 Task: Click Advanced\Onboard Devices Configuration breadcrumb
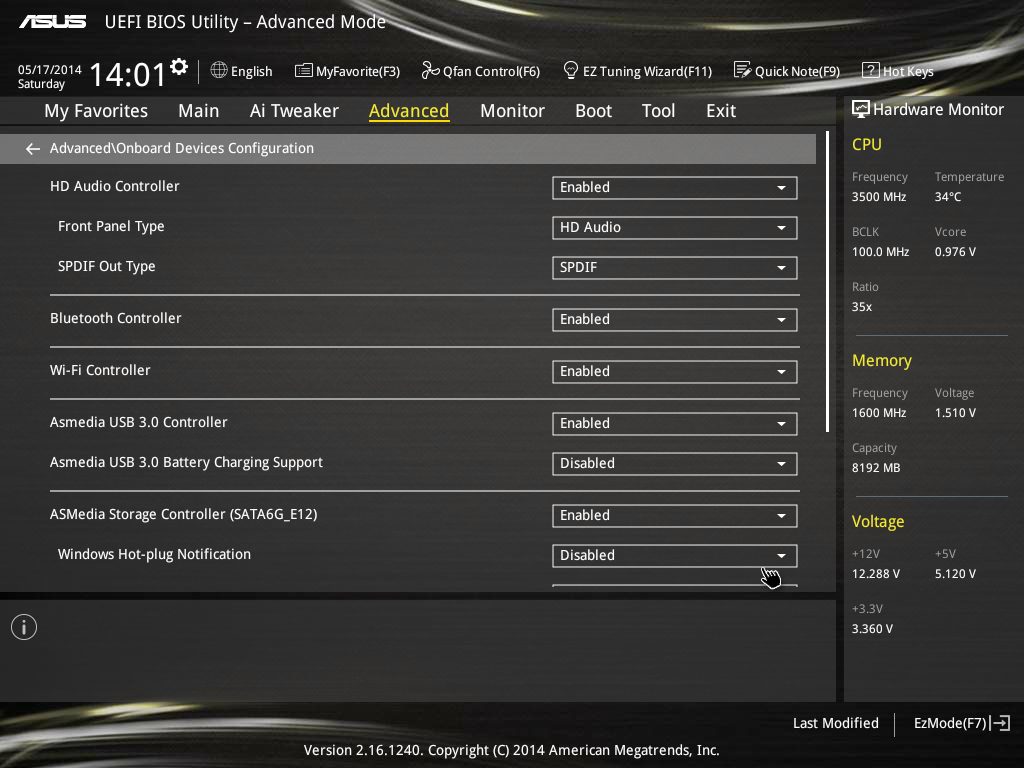click(182, 148)
